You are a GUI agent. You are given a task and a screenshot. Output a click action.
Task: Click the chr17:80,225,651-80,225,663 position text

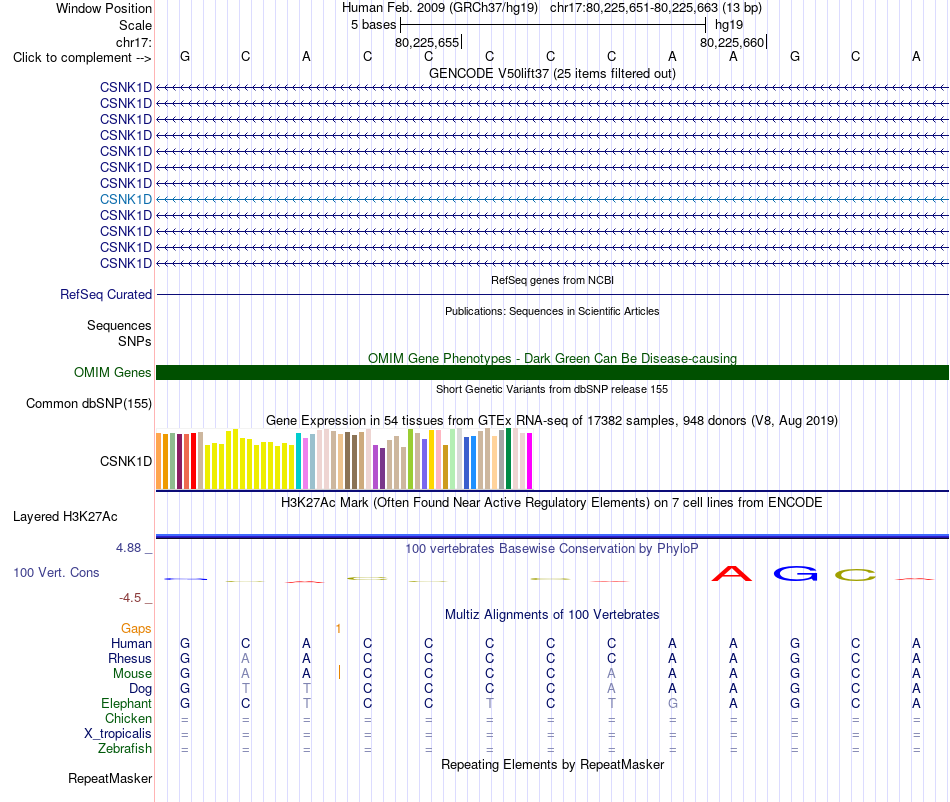[656, 8]
